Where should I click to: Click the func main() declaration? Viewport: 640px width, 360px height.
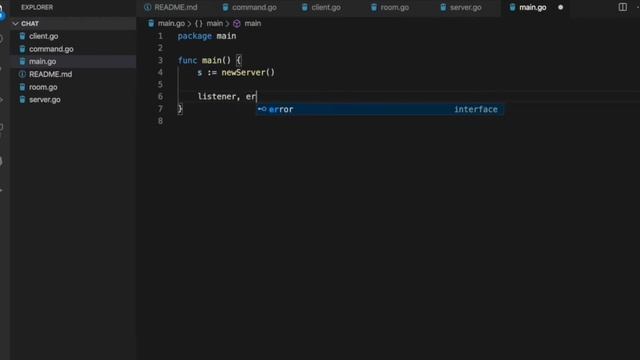(209, 60)
